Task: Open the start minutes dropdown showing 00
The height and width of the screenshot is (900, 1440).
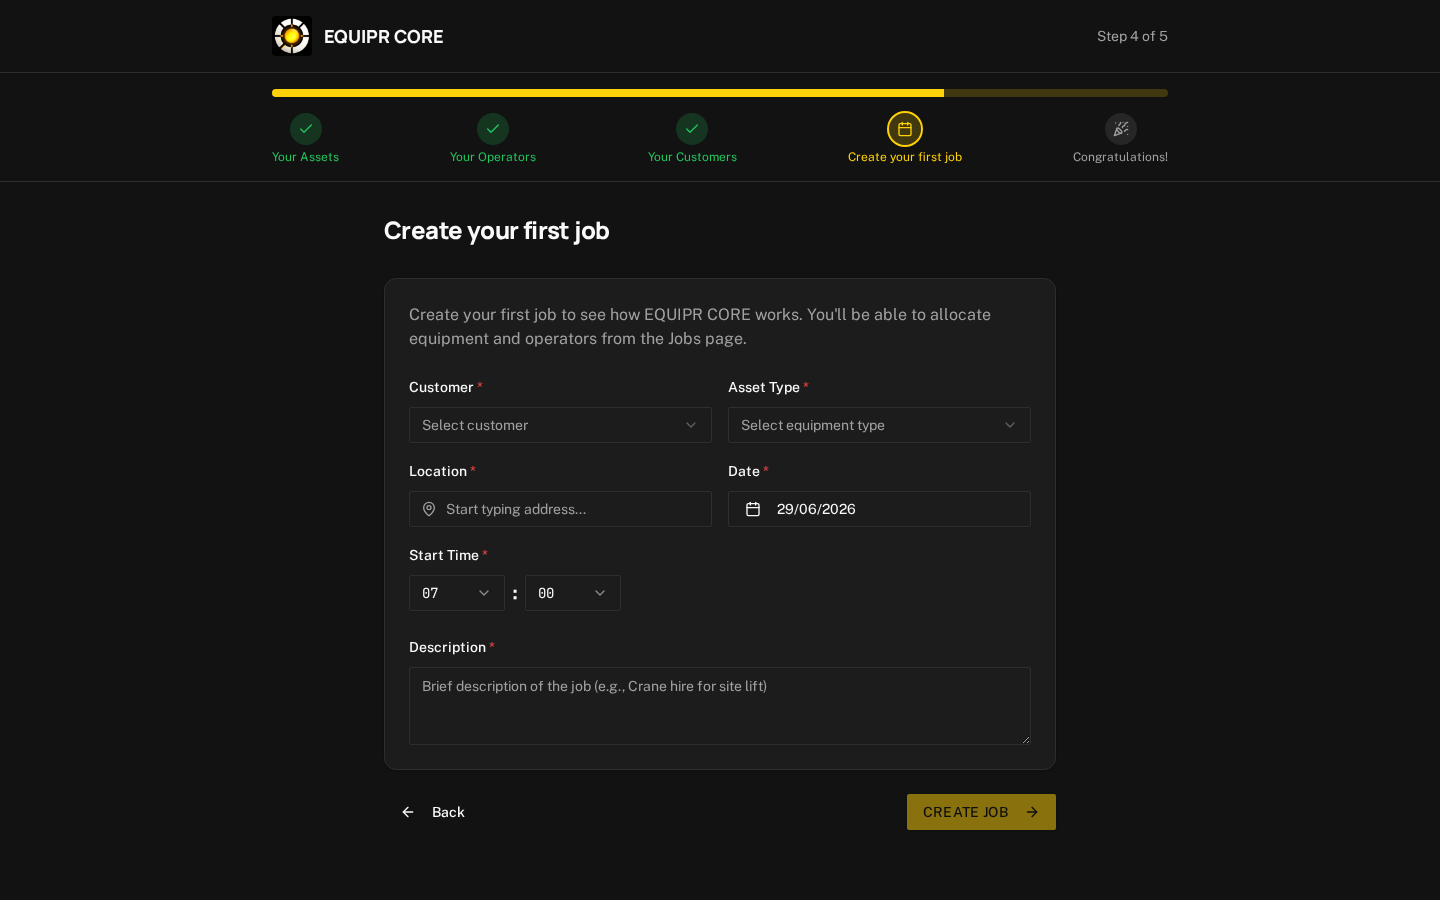Action: [x=573, y=593]
